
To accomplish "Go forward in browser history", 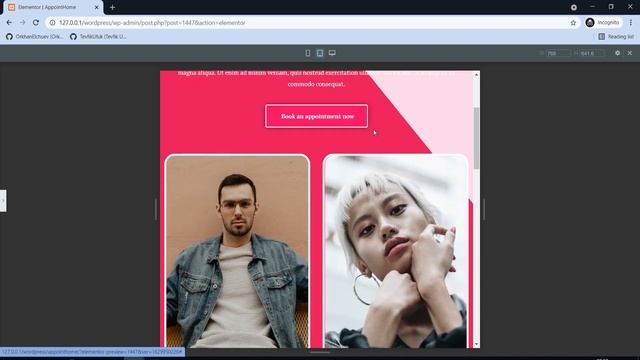I will [x=22, y=23].
